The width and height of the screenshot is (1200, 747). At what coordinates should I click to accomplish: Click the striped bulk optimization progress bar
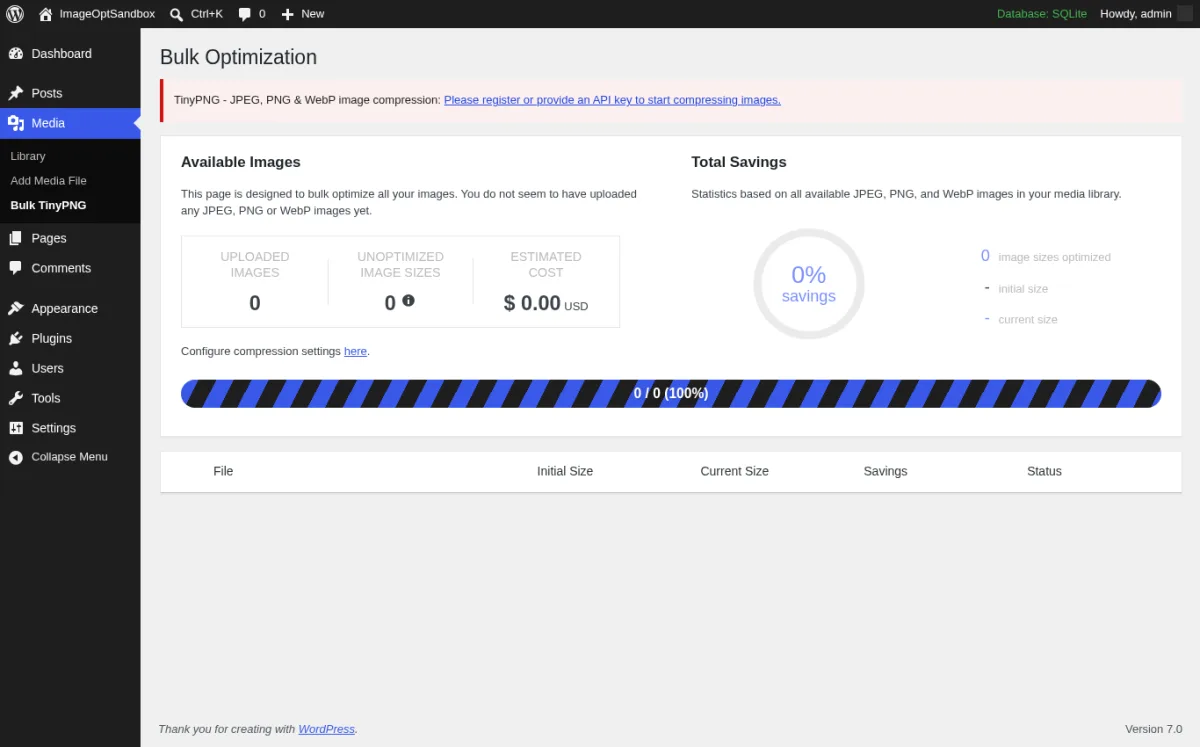click(671, 393)
